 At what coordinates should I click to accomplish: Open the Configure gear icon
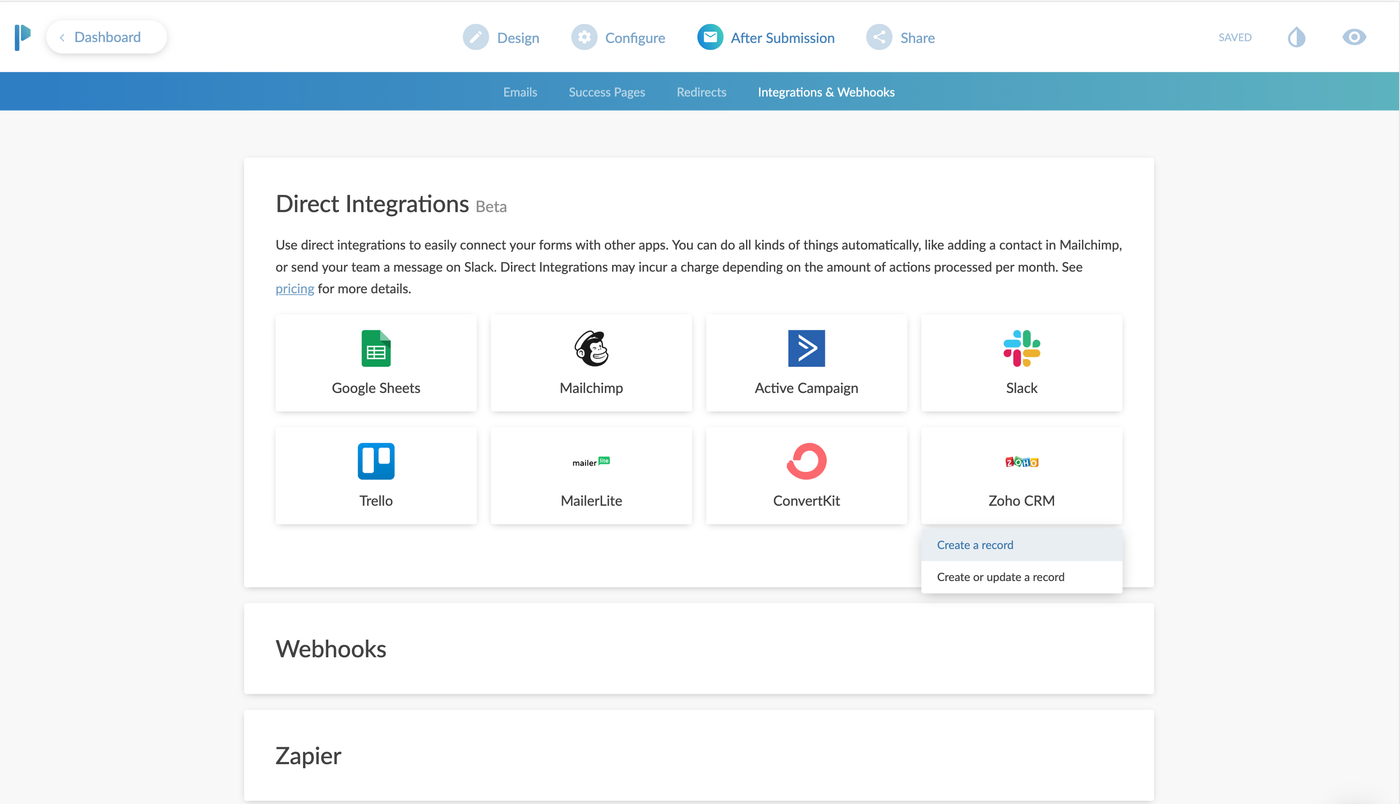click(x=584, y=36)
